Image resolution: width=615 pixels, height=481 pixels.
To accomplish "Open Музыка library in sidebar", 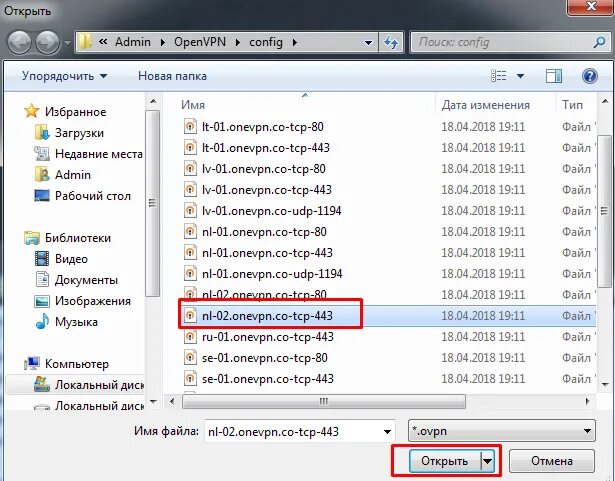I will pos(76,322).
